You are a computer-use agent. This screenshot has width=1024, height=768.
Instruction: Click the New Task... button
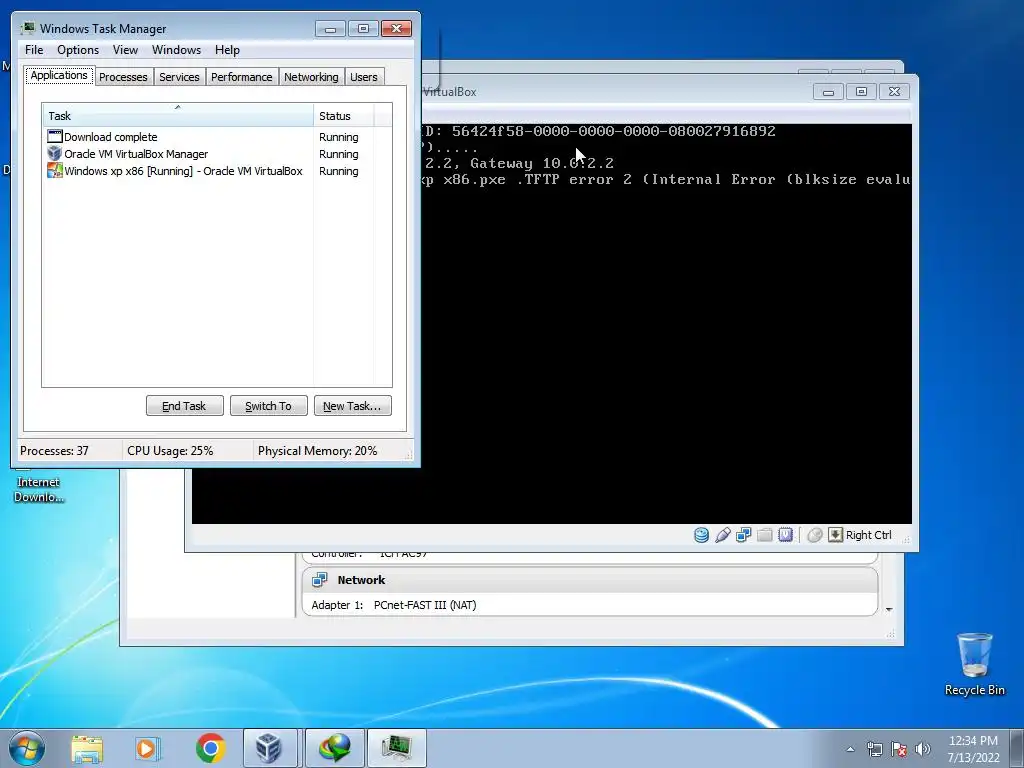pyautogui.click(x=353, y=406)
